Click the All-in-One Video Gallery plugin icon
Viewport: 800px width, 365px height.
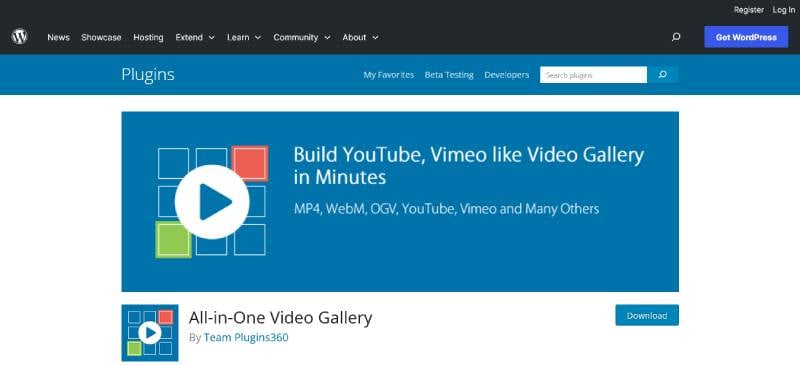pos(150,333)
